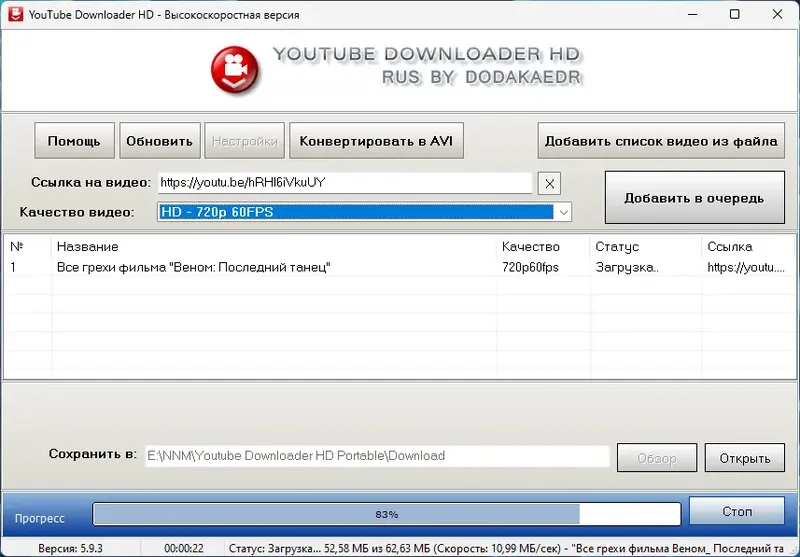Image resolution: width=800 pixels, height=557 pixels.
Task: Click the Загрузка.. status cell
Action: pyautogui.click(x=627, y=267)
